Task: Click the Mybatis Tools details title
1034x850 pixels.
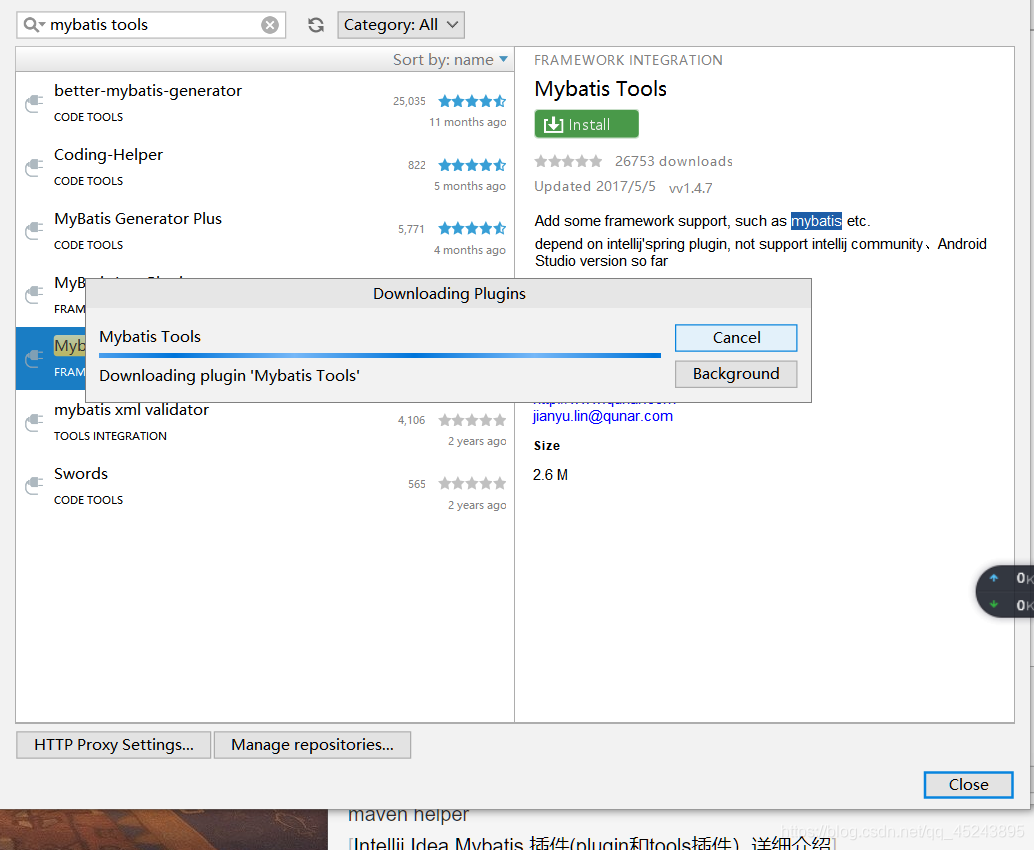Action: point(601,88)
